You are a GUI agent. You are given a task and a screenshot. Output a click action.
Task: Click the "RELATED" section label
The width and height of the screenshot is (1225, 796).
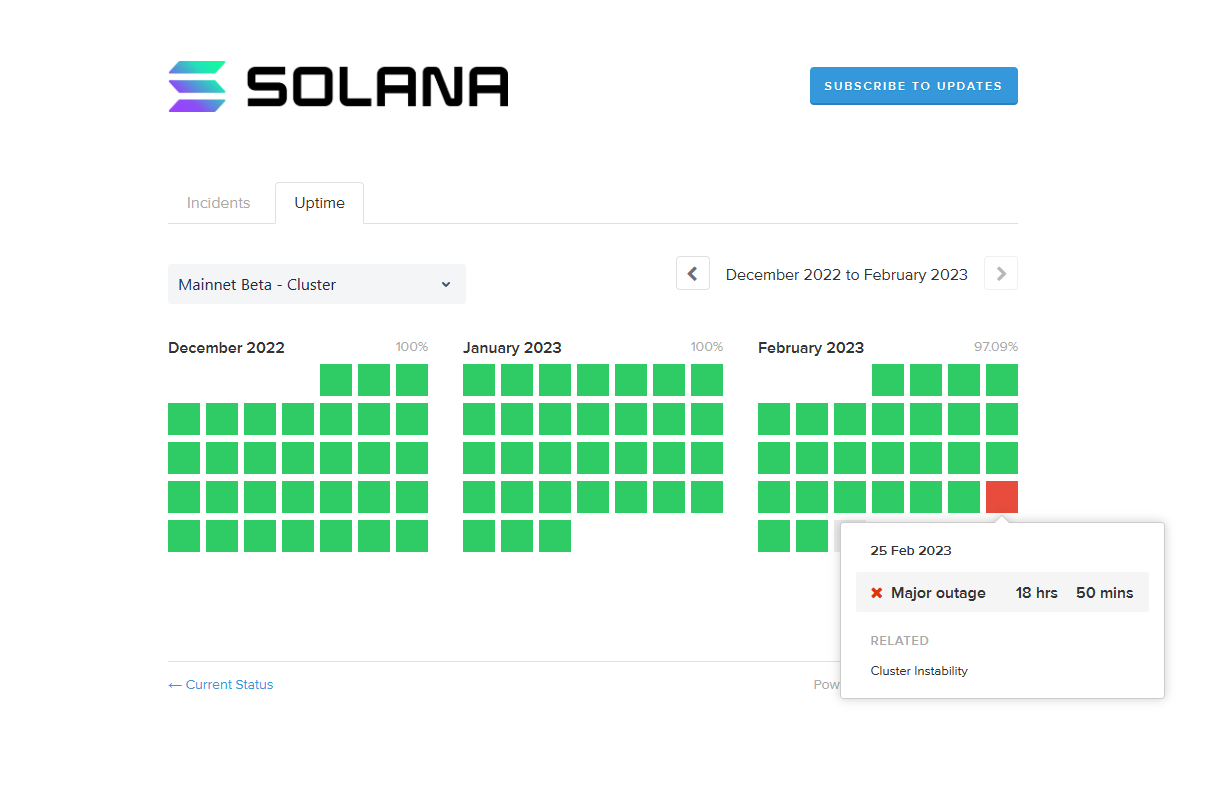pyautogui.click(x=900, y=641)
